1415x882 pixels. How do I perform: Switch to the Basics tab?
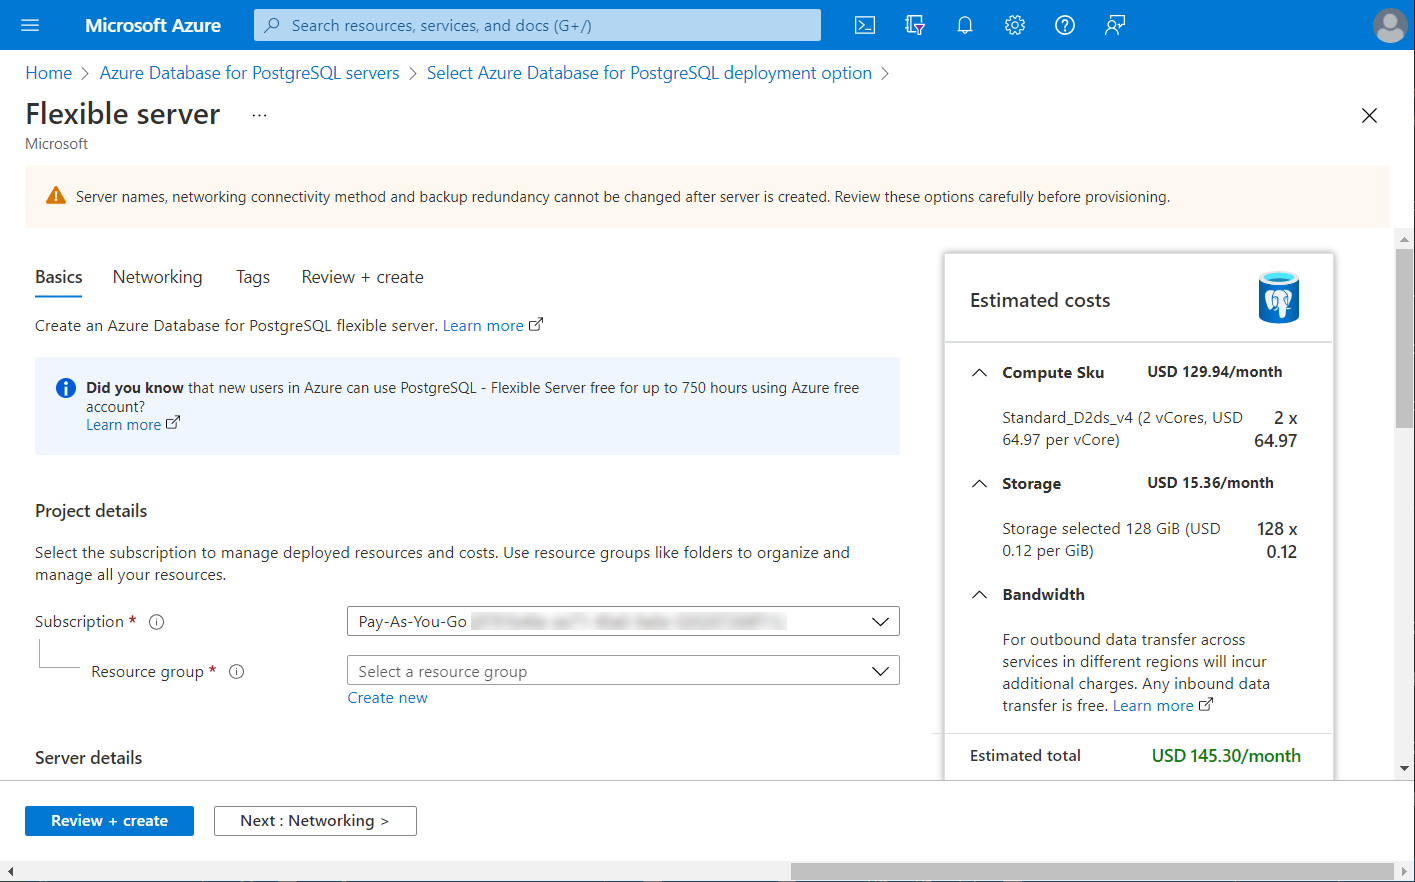click(x=59, y=277)
